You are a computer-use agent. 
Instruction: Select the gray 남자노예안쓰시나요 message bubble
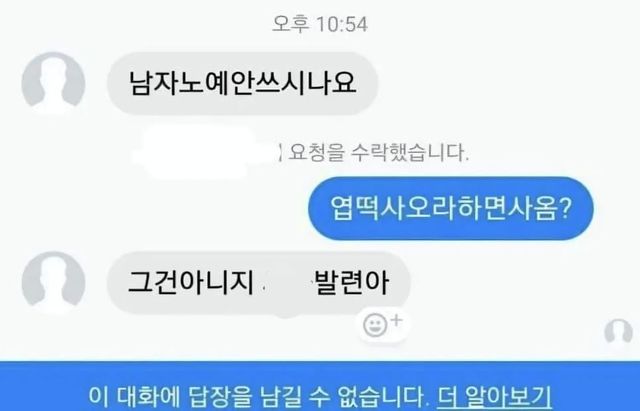pyautogui.click(x=242, y=84)
